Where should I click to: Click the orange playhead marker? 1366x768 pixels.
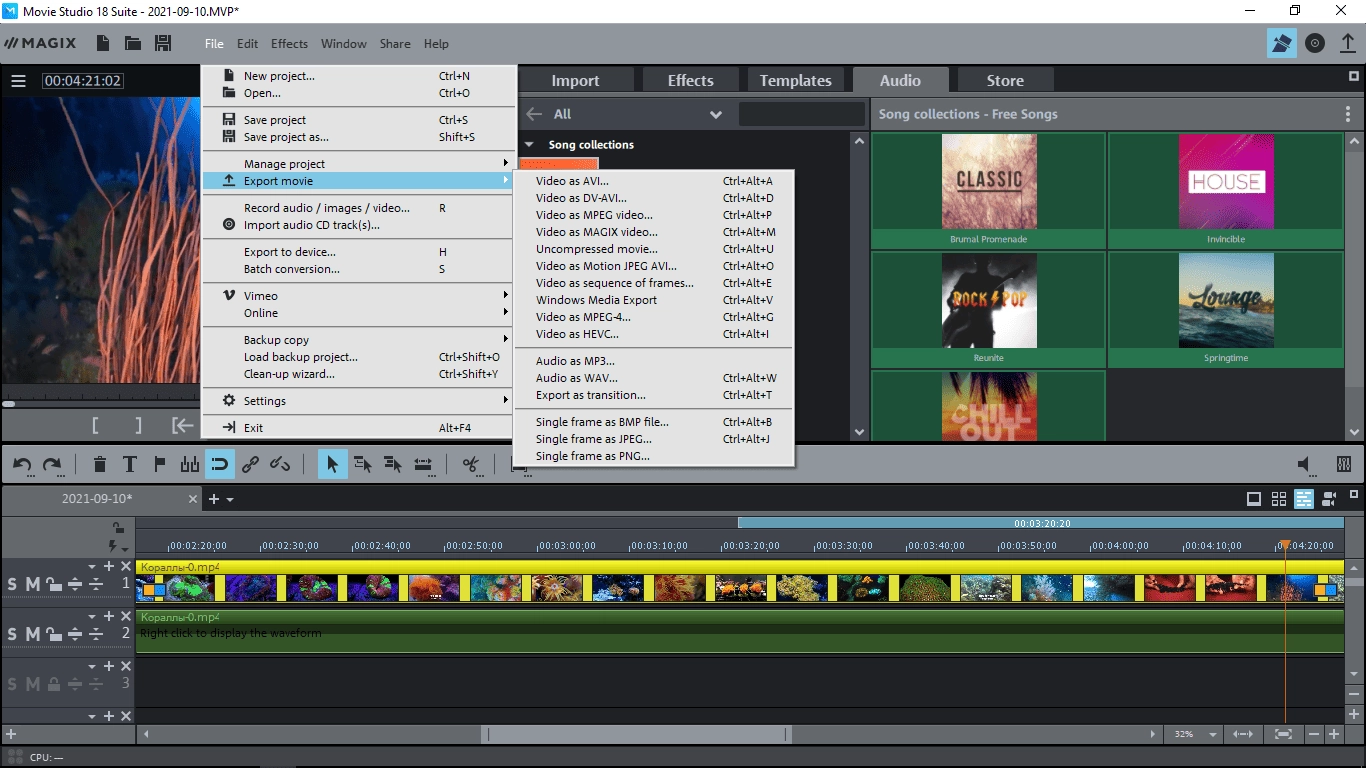pos(1285,545)
